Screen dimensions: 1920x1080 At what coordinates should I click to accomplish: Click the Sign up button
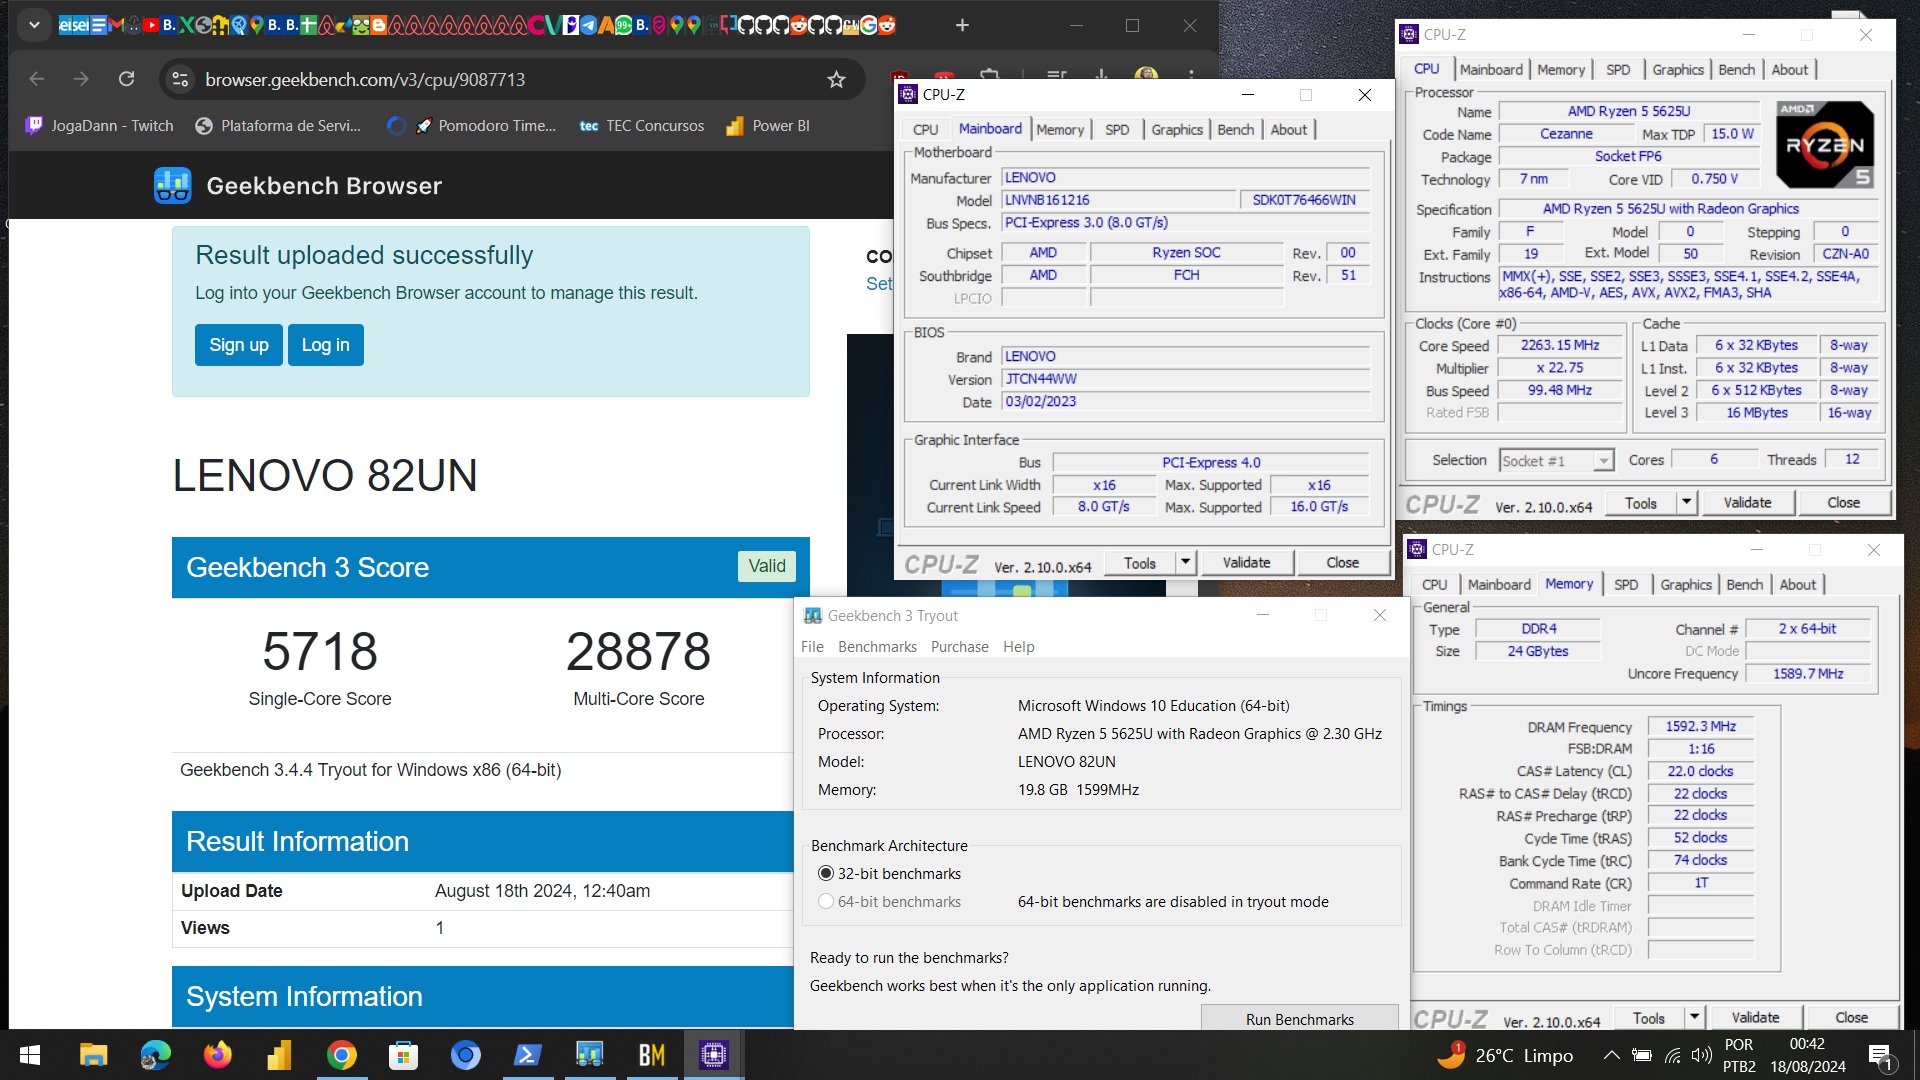(x=239, y=345)
